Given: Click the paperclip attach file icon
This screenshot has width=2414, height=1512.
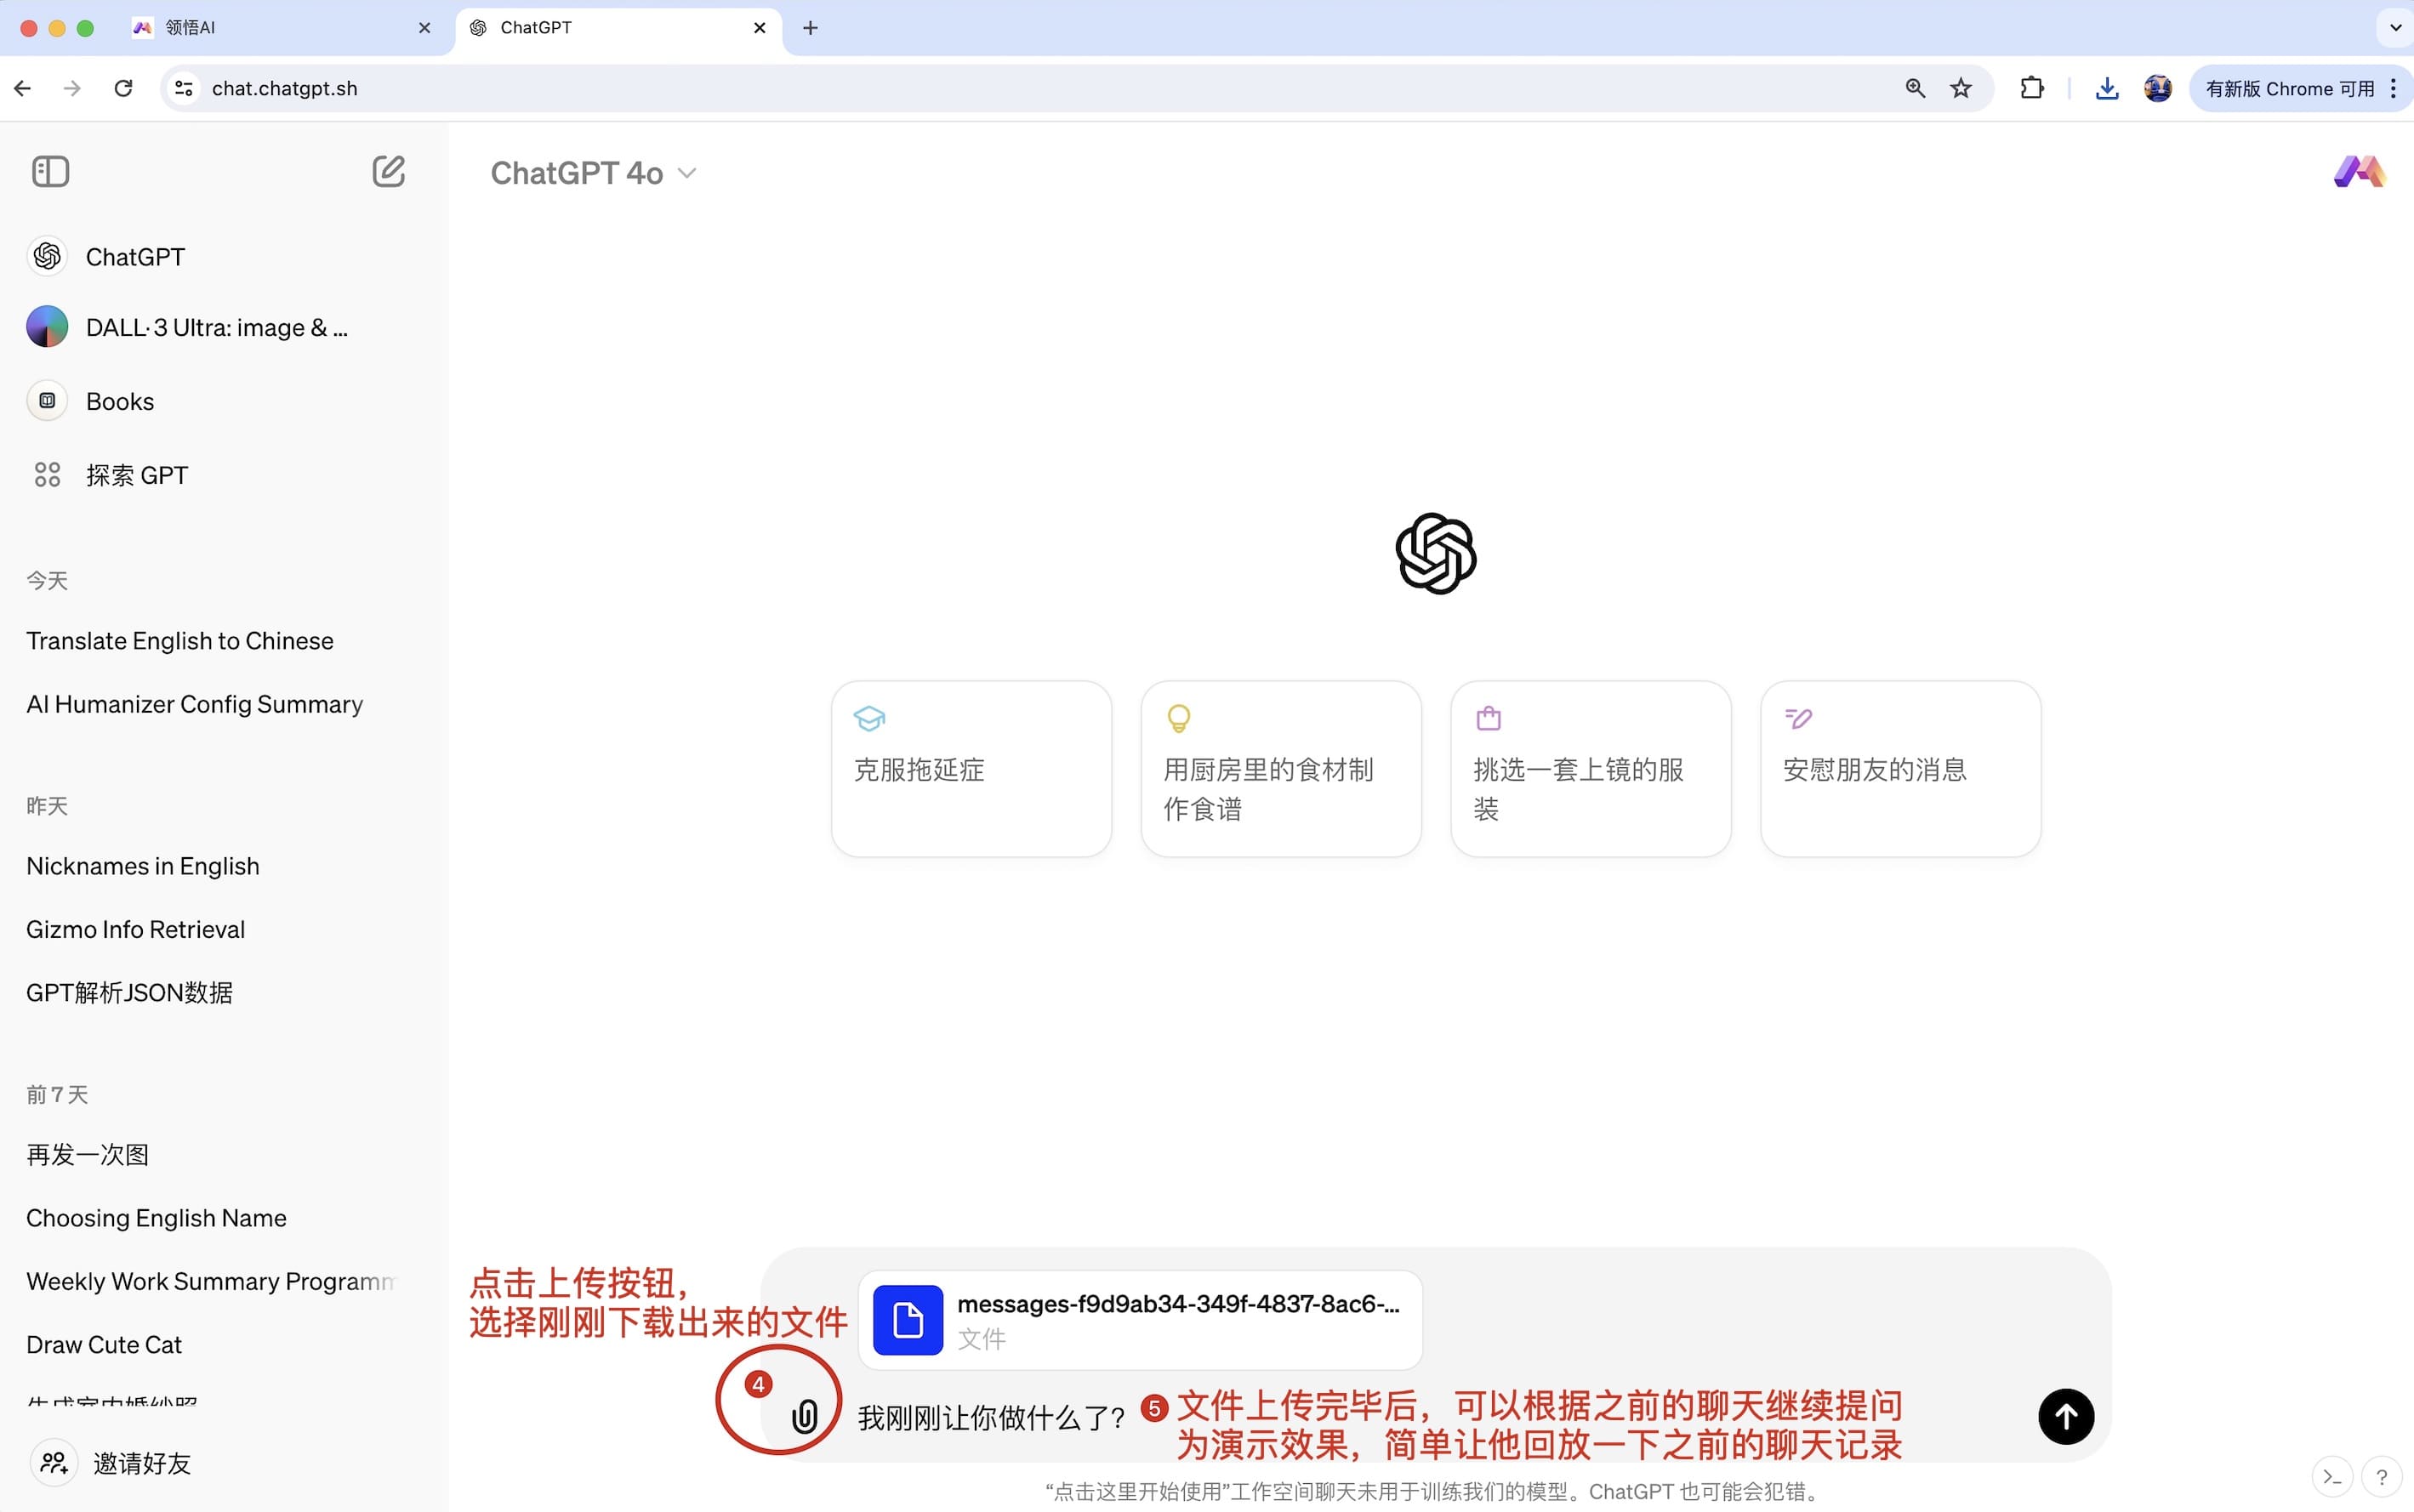Looking at the screenshot, I should tap(805, 1416).
